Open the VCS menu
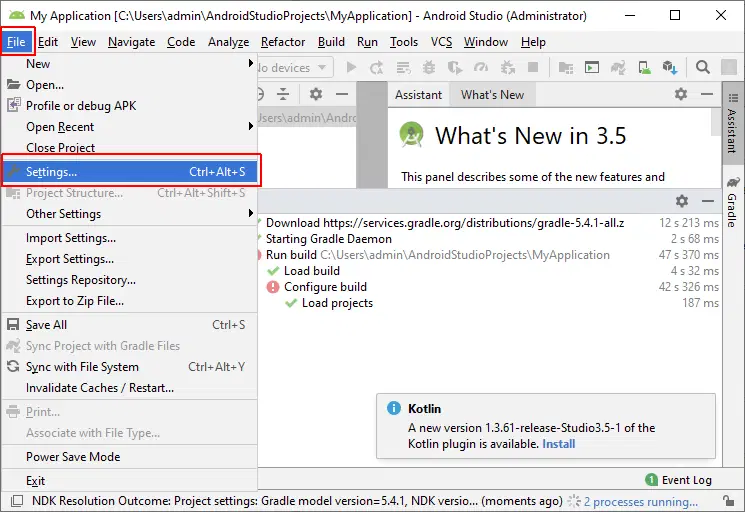The height and width of the screenshot is (512, 745). coord(441,42)
